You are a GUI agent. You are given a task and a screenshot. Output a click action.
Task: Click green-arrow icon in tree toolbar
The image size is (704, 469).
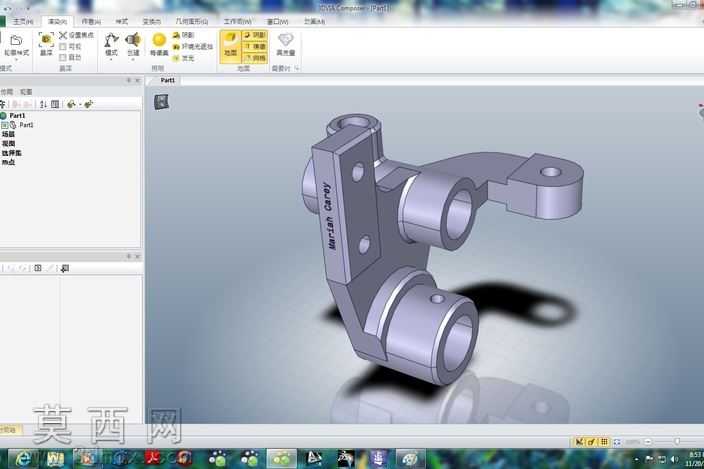click(71, 104)
